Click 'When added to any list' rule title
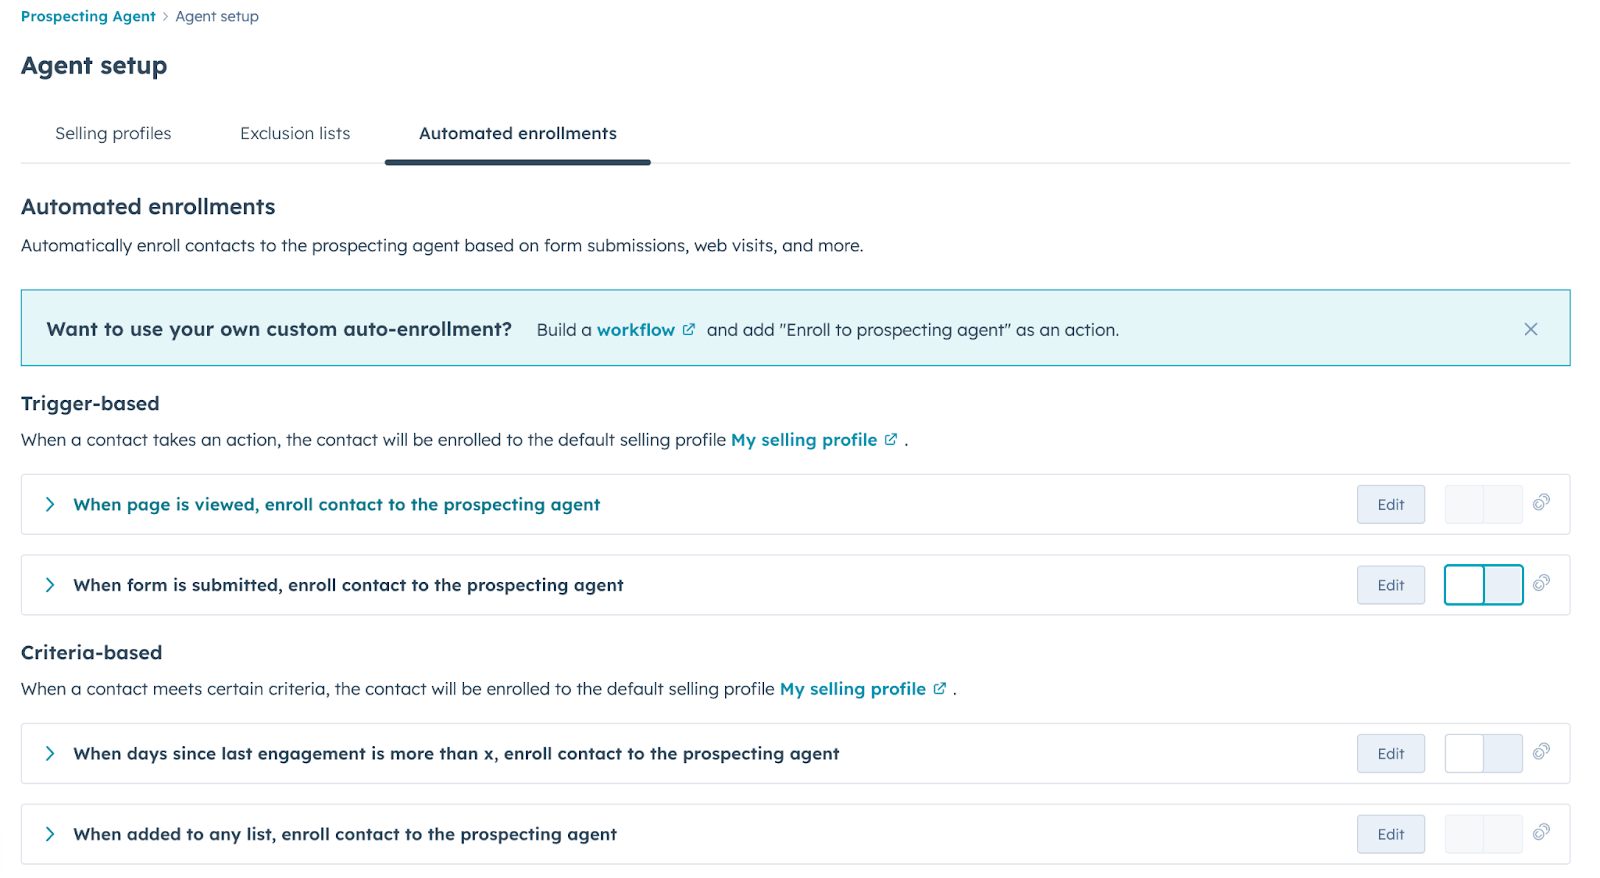Image resolution: width=1600 pixels, height=878 pixels. 345,834
